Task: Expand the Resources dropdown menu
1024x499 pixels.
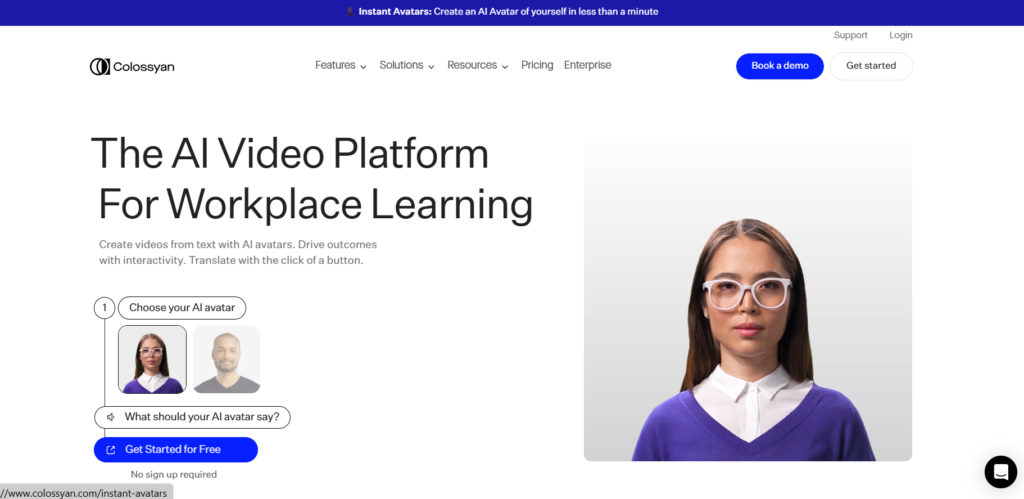Action: tap(477, 66)
